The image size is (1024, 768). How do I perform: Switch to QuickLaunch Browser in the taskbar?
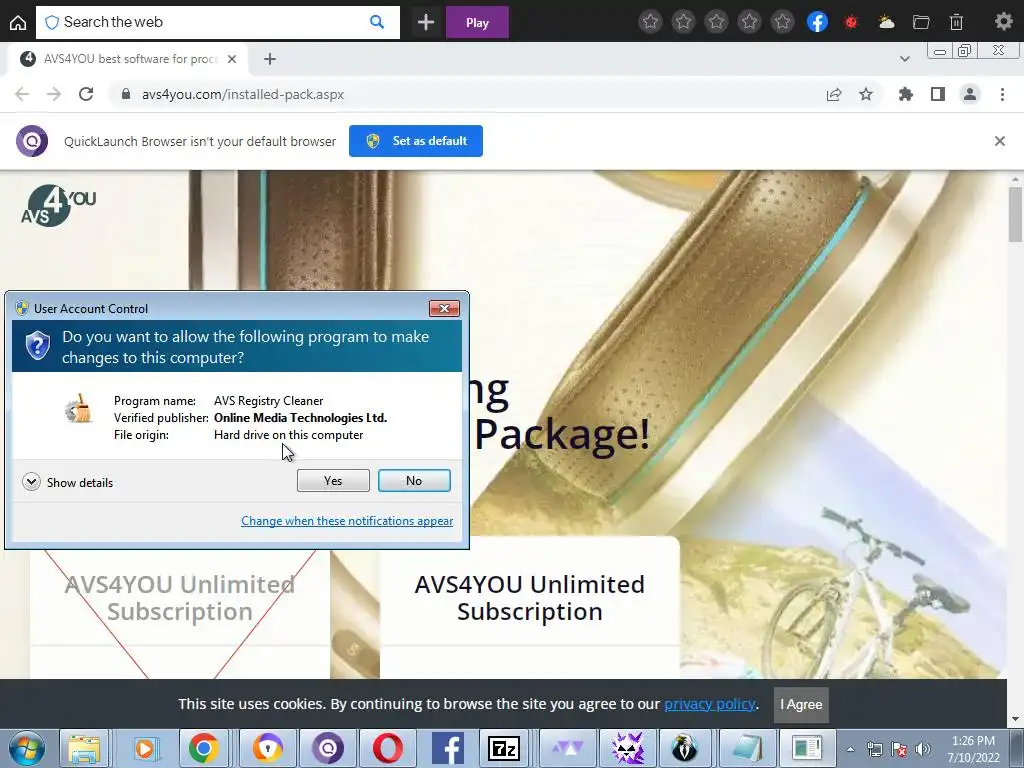[328, 748]
